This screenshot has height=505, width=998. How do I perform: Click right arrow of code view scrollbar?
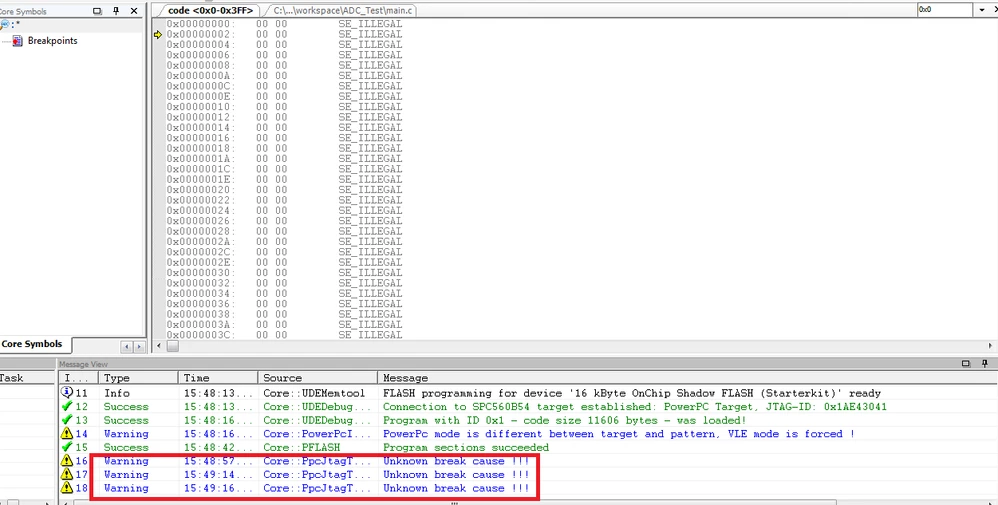pos(990,346)
